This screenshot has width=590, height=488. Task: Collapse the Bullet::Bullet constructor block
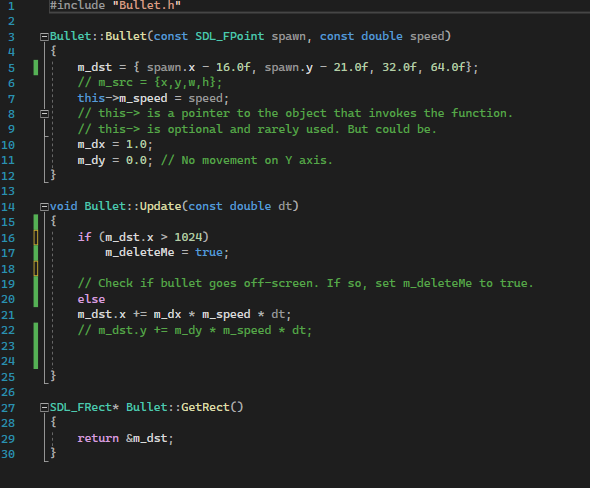pyautogui.click(x=44, y=37)
